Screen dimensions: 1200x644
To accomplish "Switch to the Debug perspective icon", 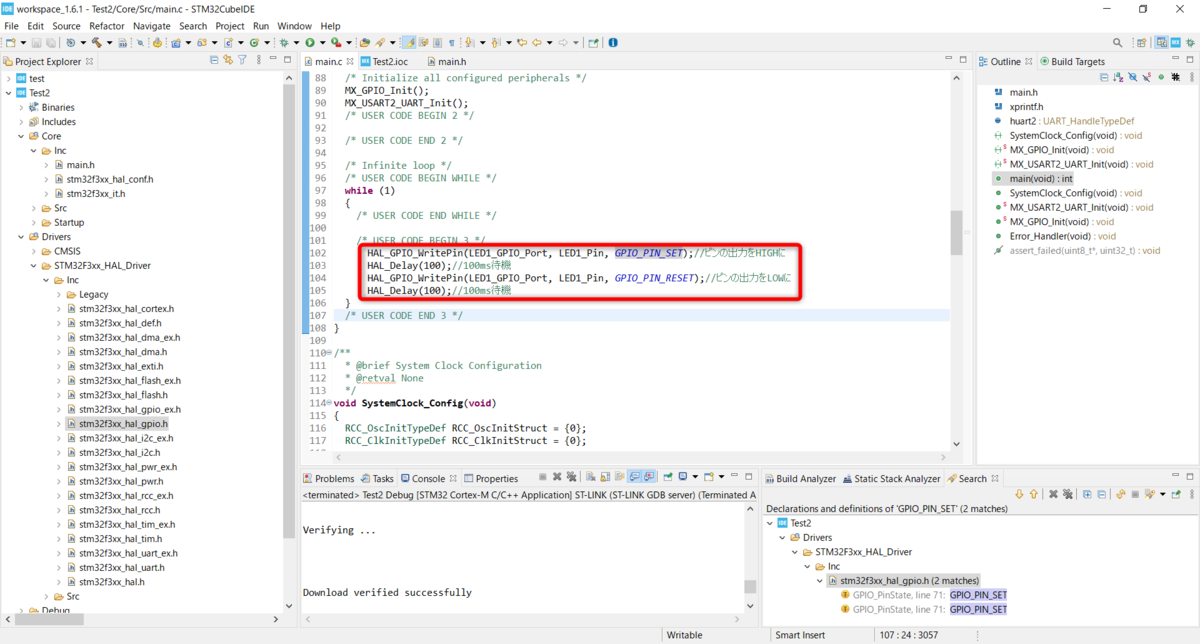I will coord(1190,42).
